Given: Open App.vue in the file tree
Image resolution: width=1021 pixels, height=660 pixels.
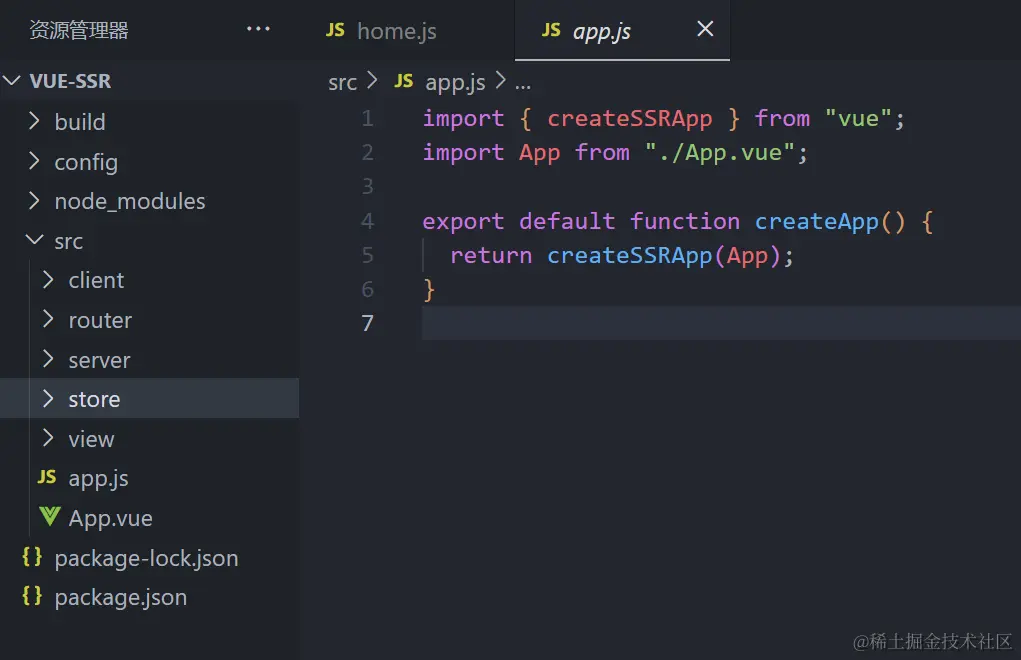Looking at the screenshot, I should pos(110,518).
